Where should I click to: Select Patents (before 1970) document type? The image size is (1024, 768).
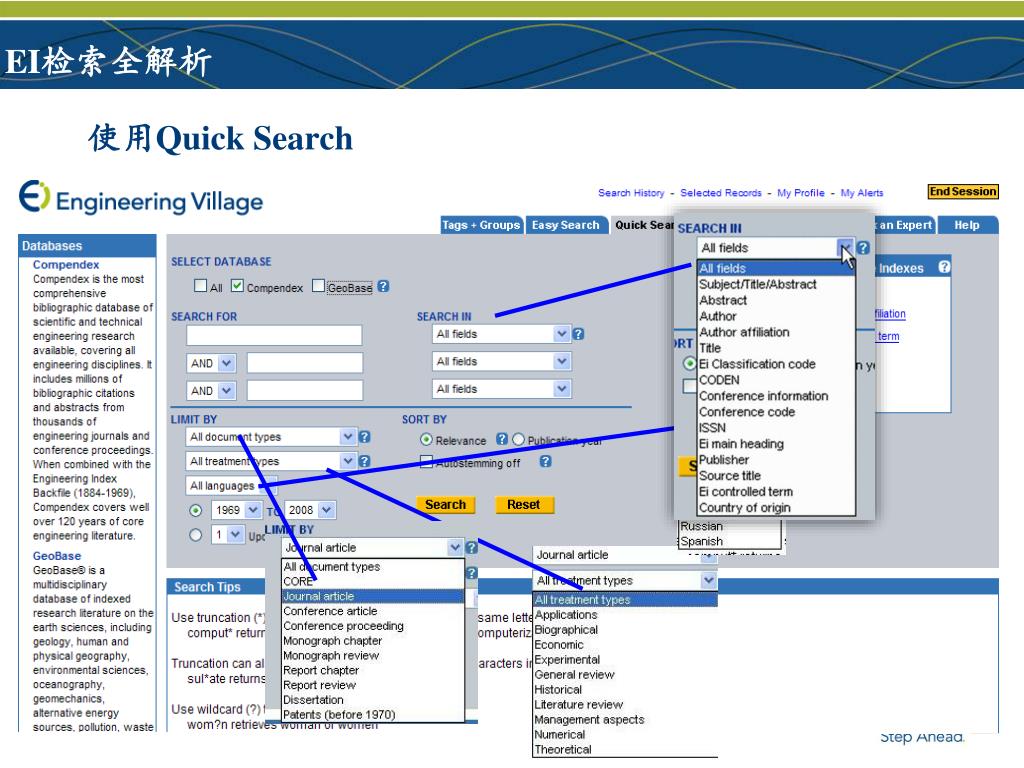click(373, 714)
